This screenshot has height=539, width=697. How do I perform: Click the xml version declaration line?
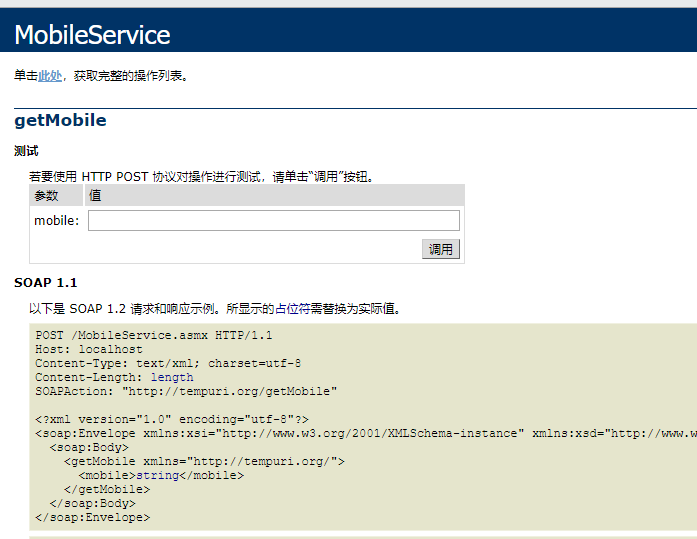click(x=172, y=420)
